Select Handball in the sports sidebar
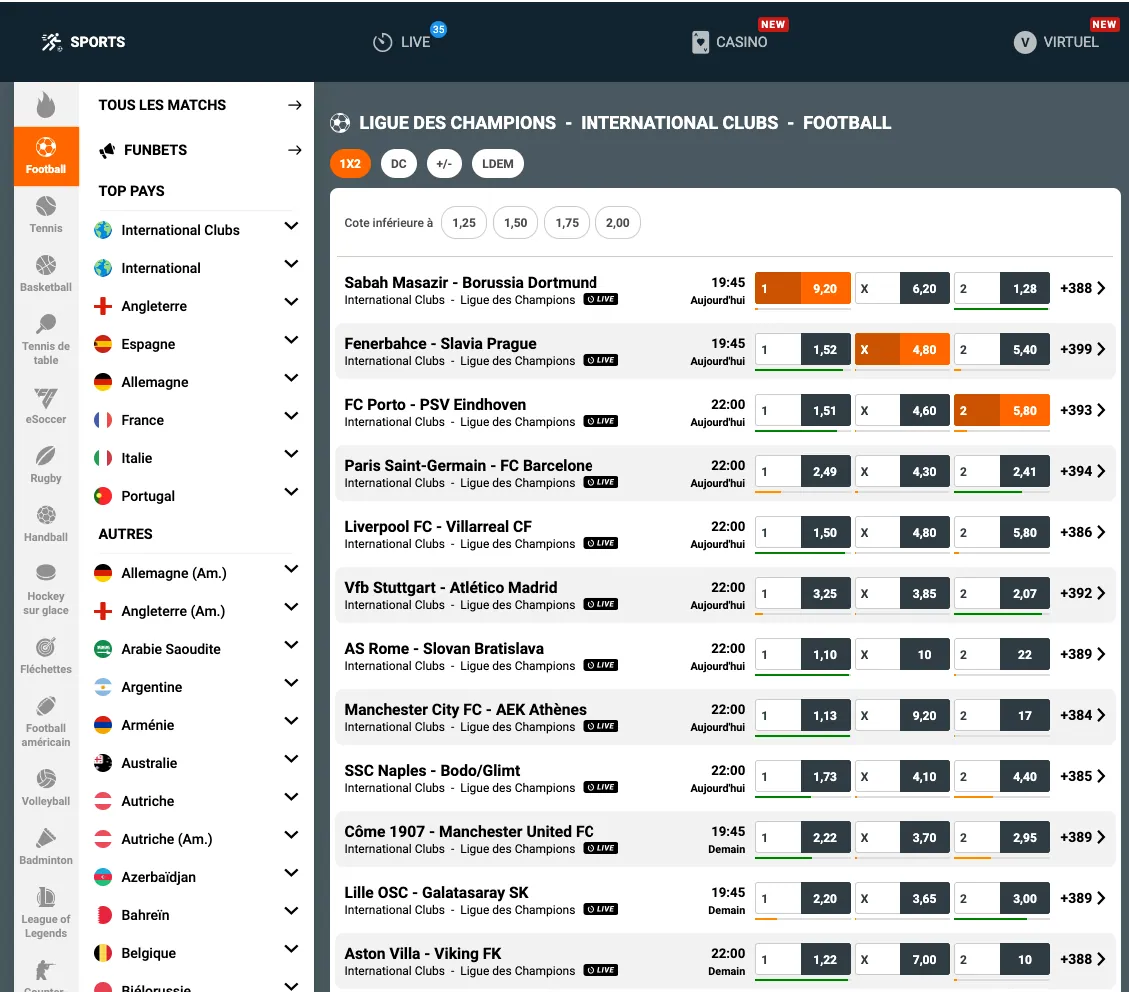Image resolution: width=1129 pixels, height=992 pixels. coord(46,524)
